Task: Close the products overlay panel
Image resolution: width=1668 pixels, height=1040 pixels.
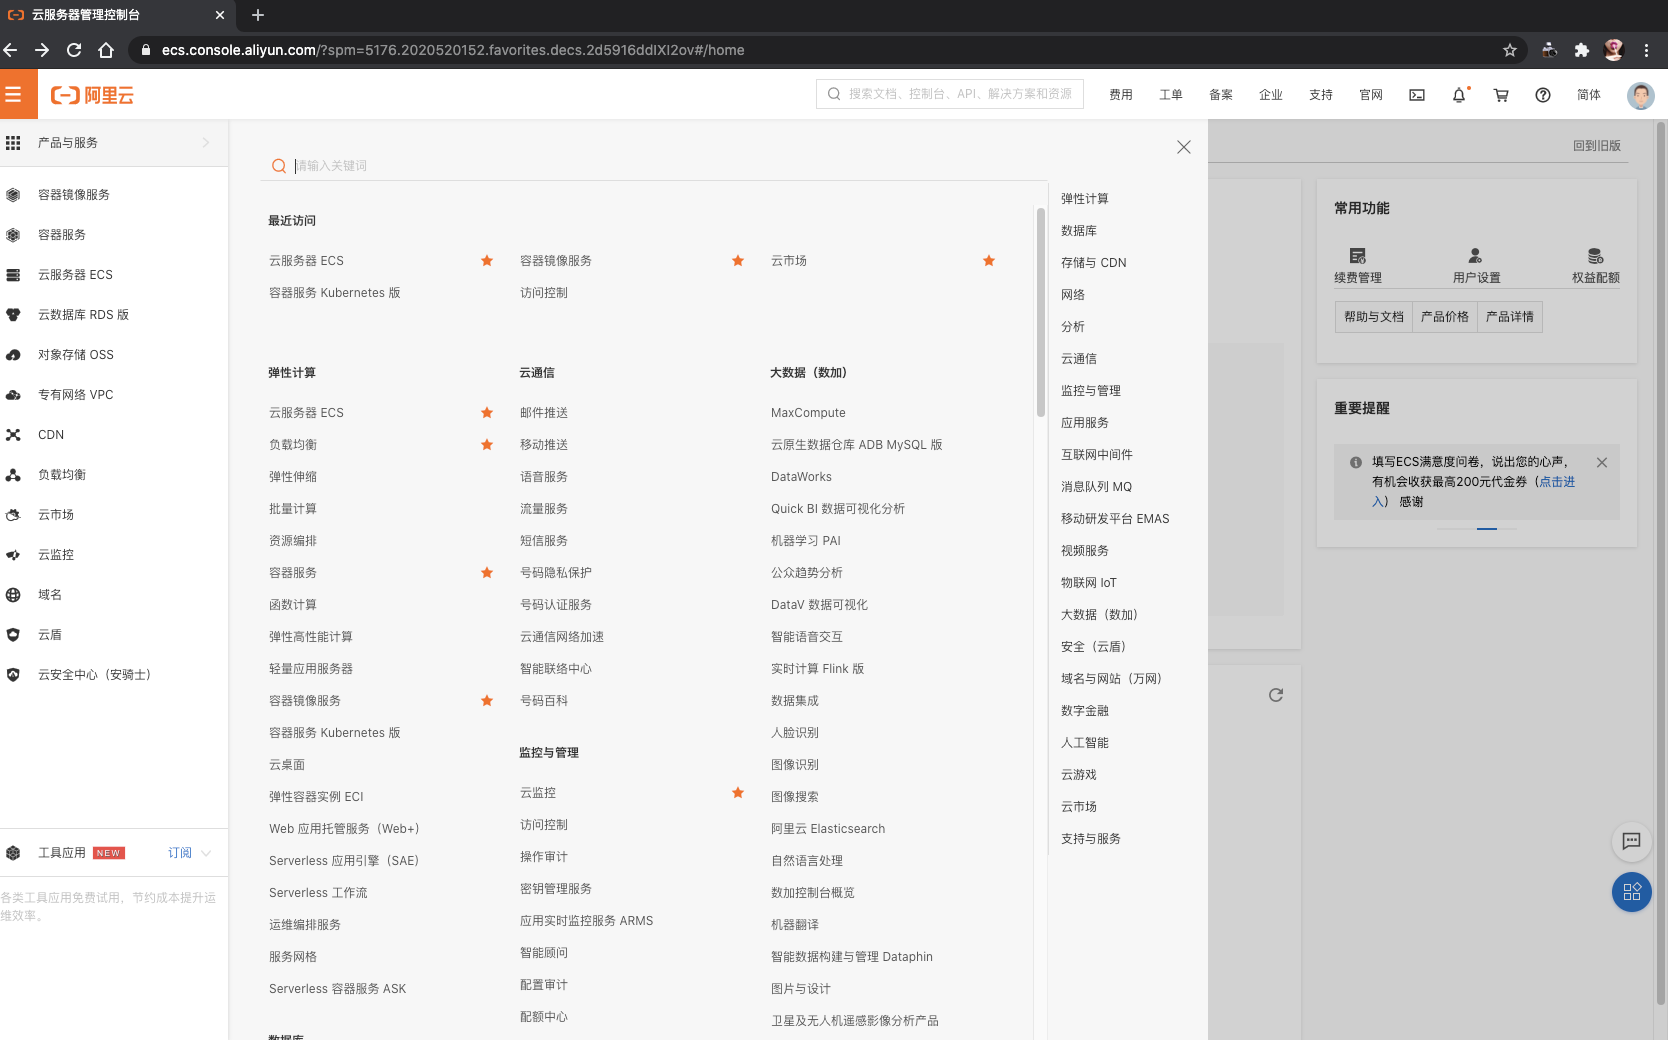Action: tap(1184, 147)
